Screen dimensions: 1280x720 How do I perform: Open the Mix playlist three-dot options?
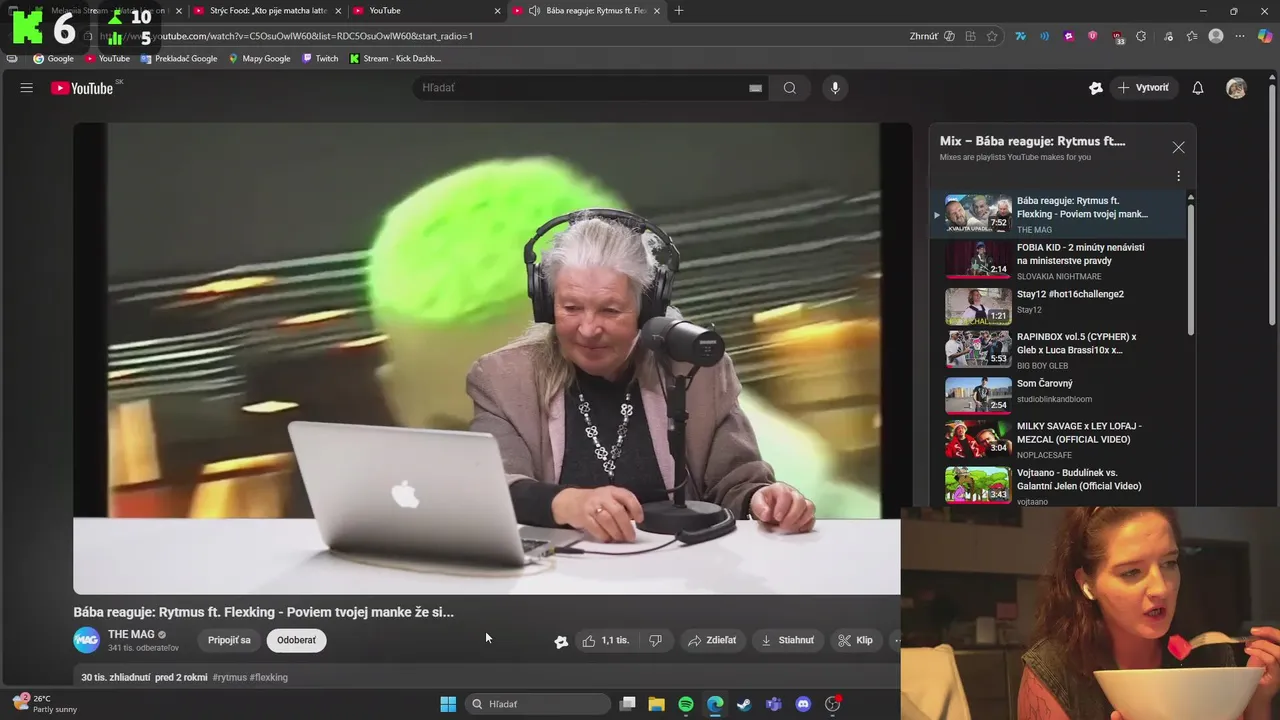pos(1178,176)
